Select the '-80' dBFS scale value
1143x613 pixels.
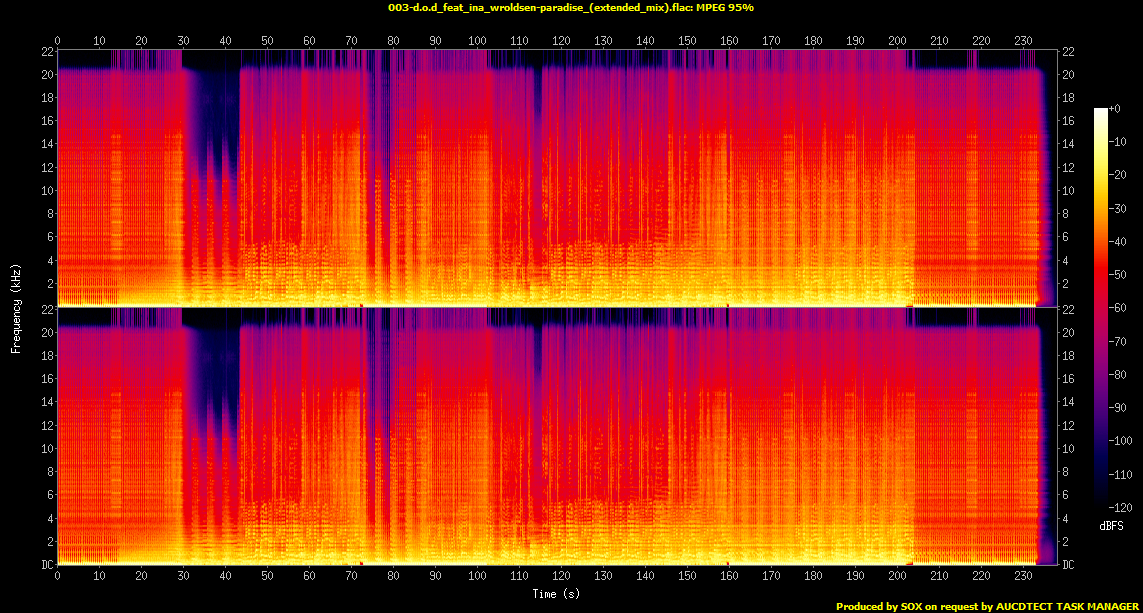(1117, 375)
